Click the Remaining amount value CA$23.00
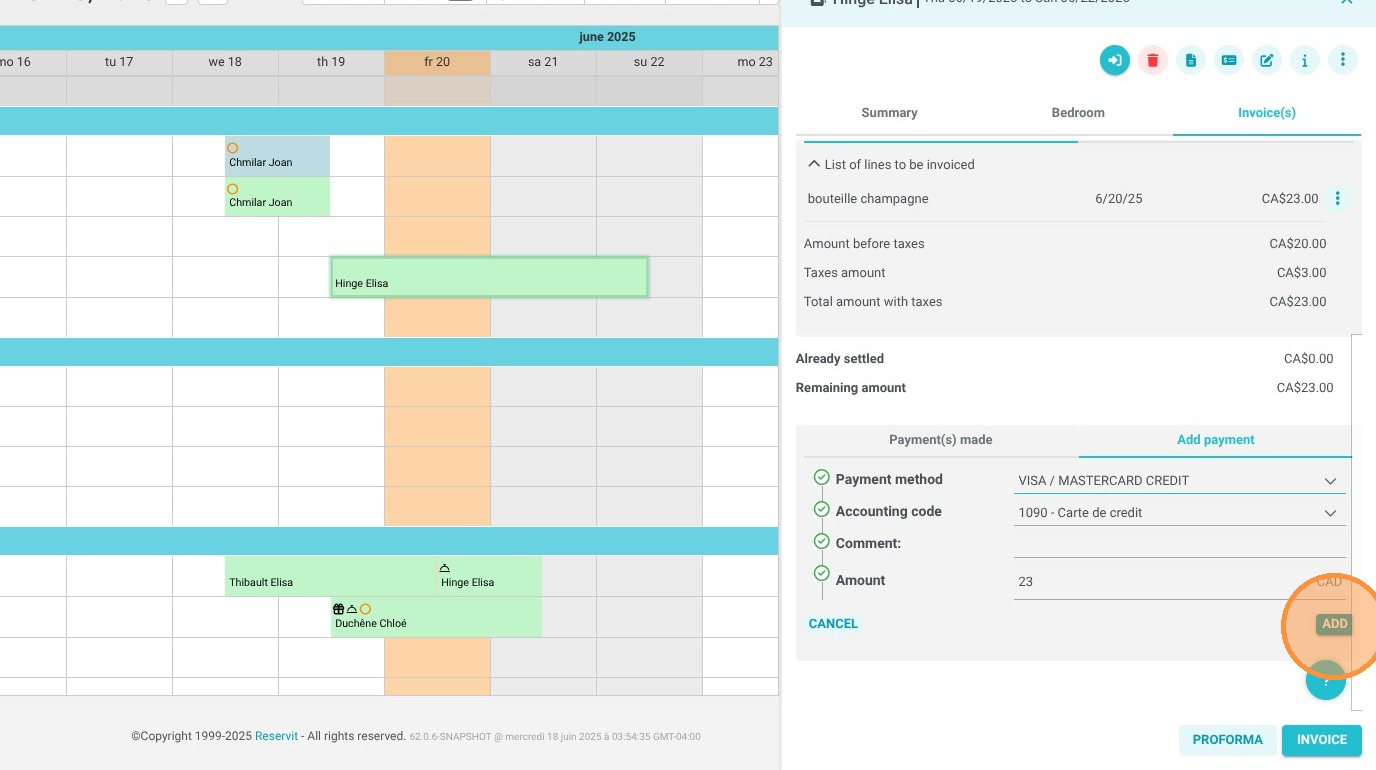Screen dimensions: 1376x770 [x=1305, y=388]
